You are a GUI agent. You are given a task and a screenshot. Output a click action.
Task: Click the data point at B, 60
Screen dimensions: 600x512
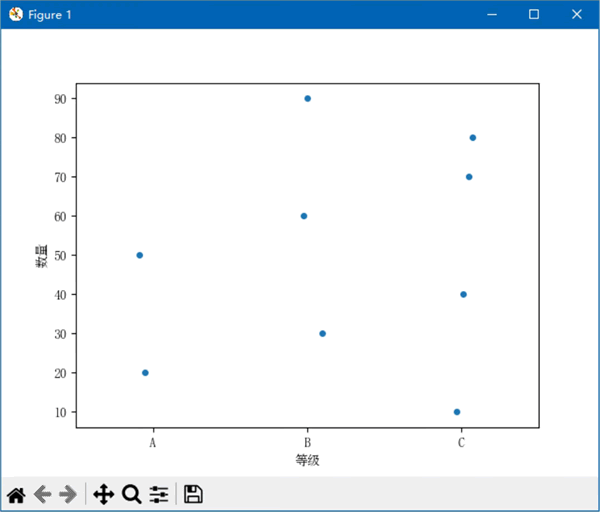(304, 216)
